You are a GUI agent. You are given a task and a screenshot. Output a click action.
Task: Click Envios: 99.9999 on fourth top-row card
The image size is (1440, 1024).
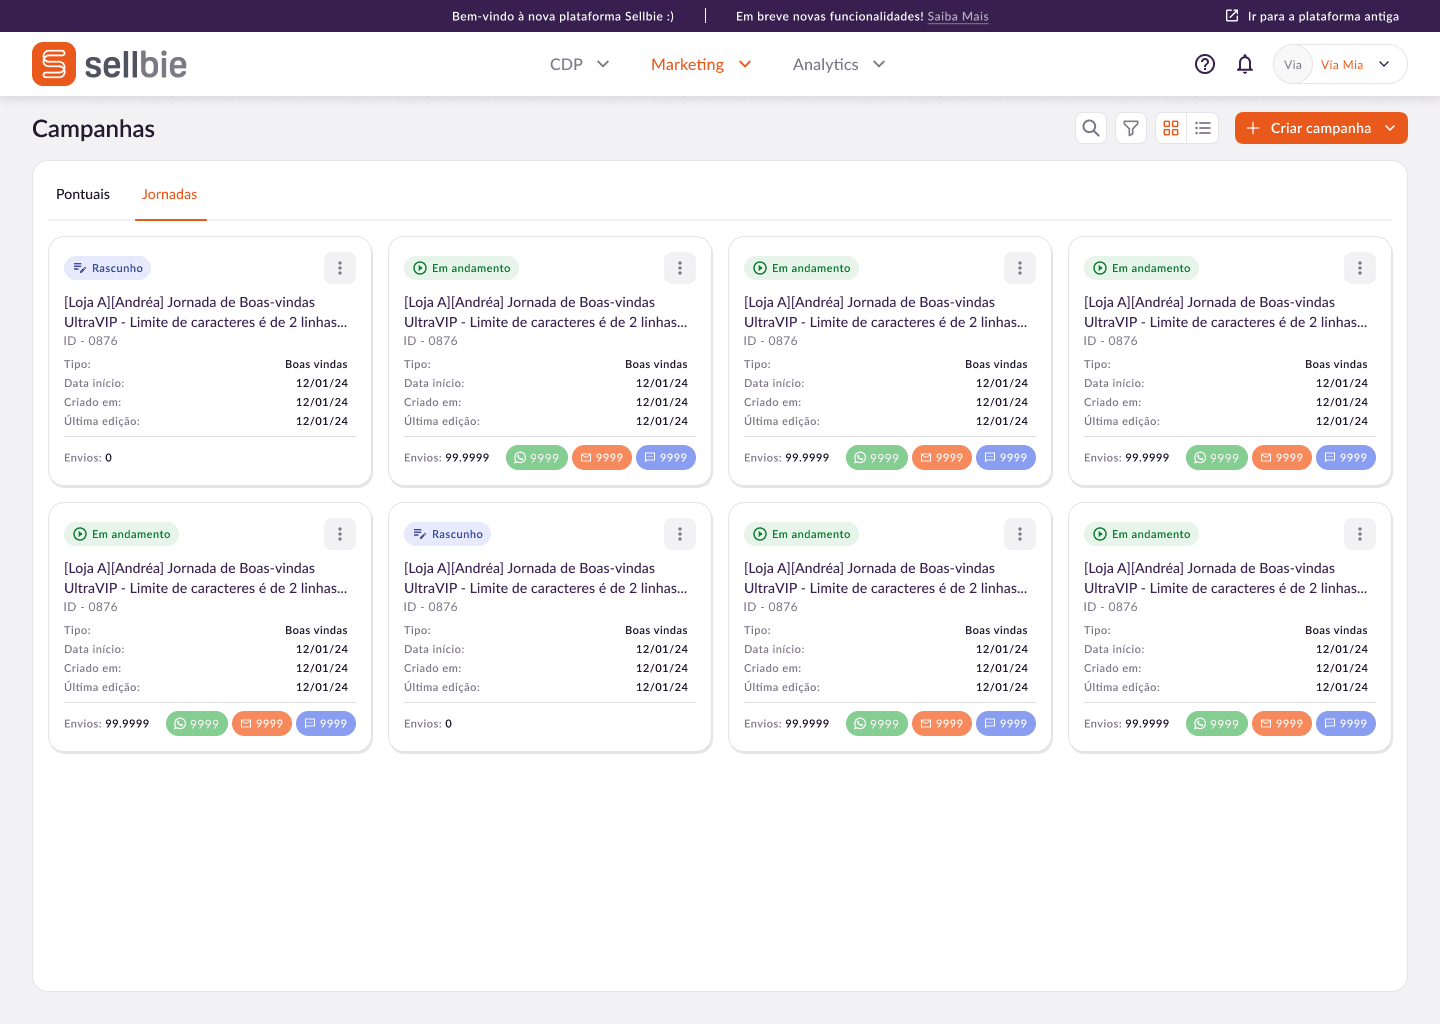coord(1127,458)
